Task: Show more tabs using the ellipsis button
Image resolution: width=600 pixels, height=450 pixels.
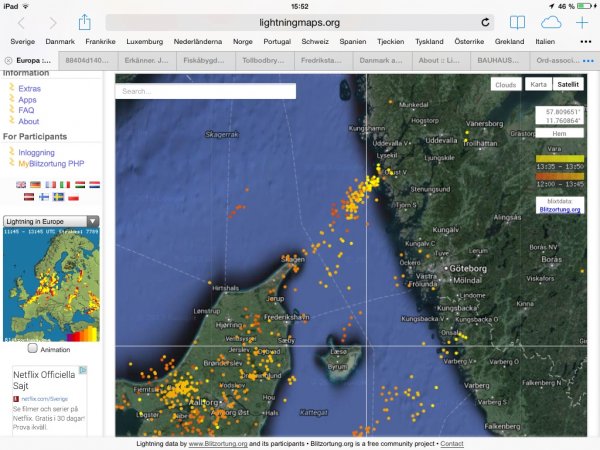Action: (x=588, y=61)
